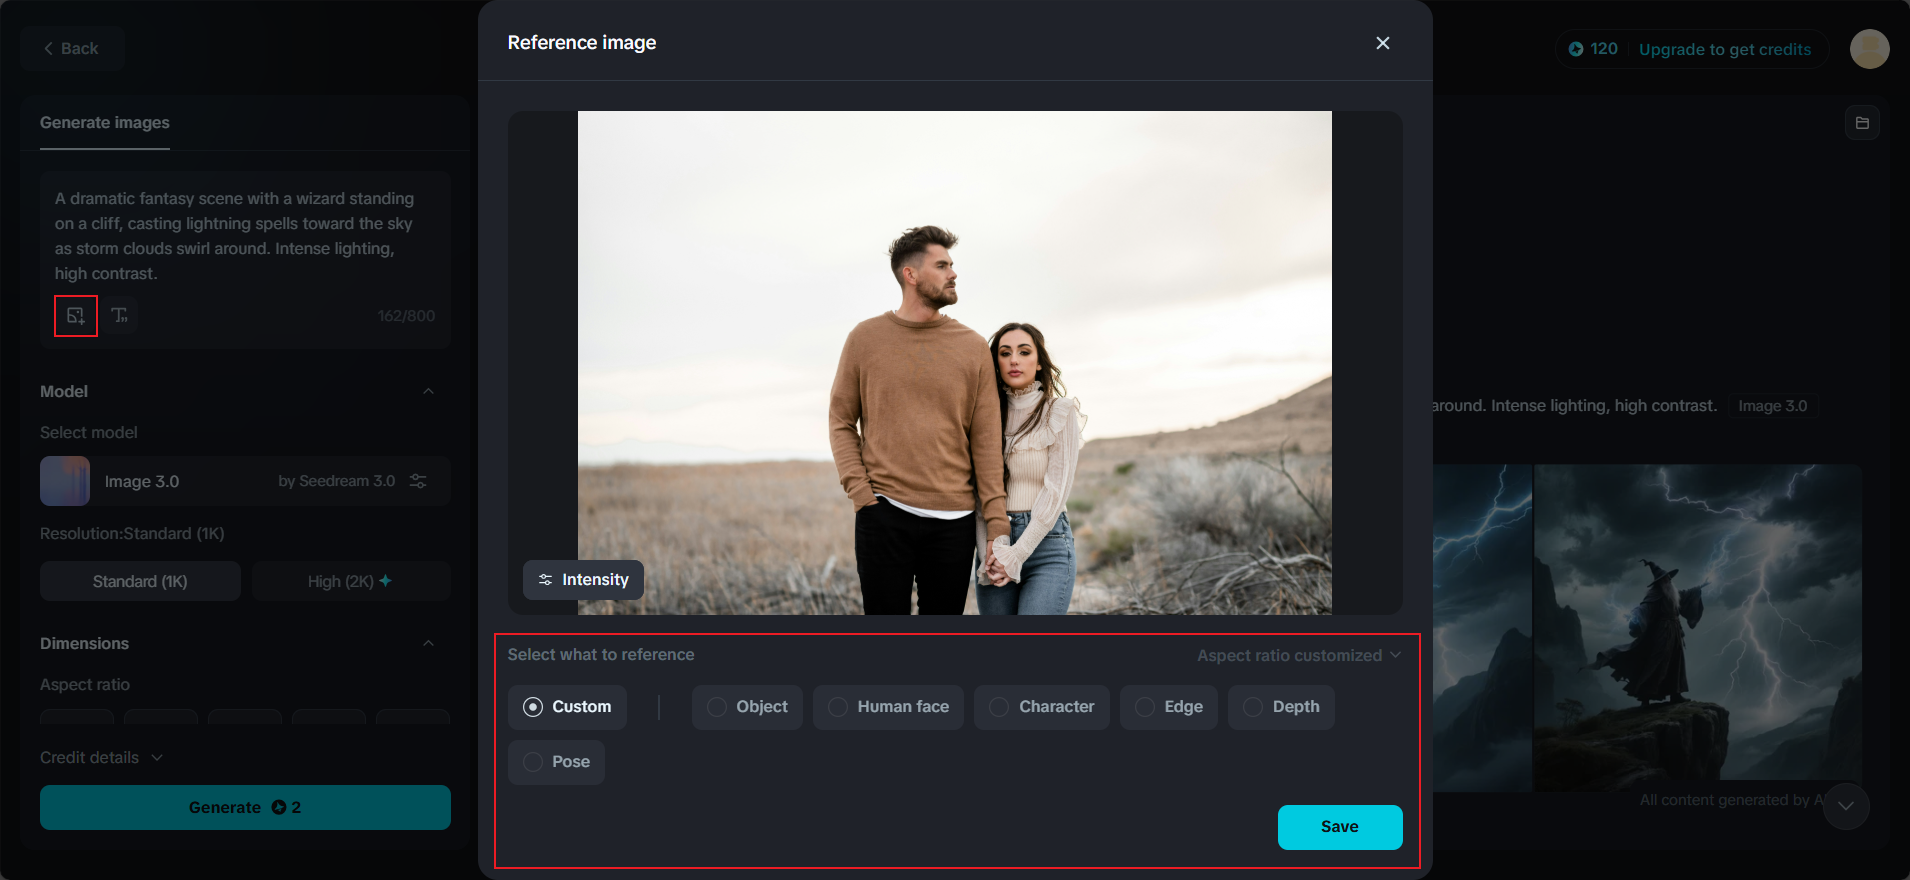This screenshot has width=1910, height=880.
Task: Open the generated wizard on cliff image
Action: [1697, 627]
